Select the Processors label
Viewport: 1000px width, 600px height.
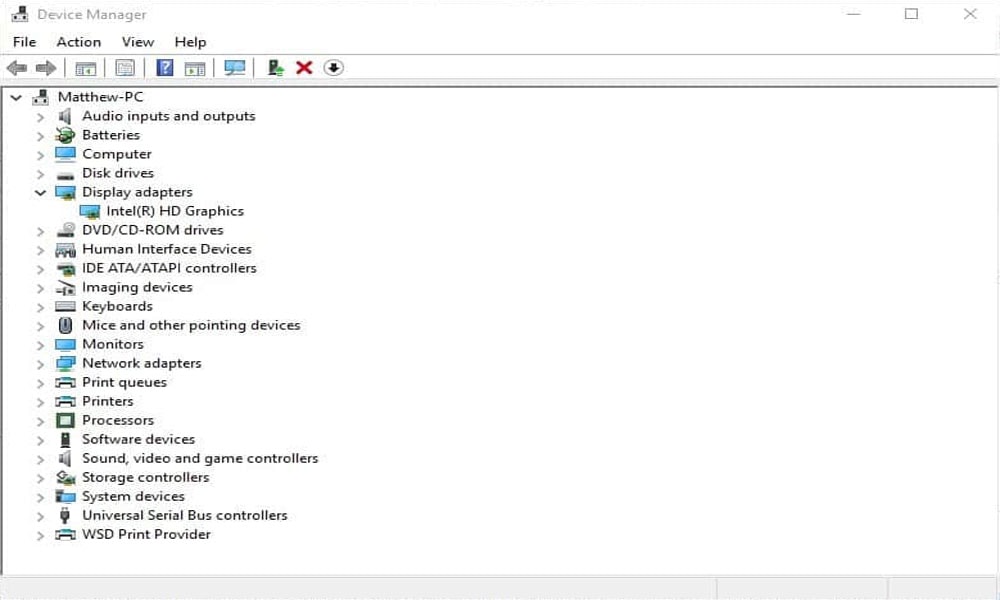click(118, 420)
